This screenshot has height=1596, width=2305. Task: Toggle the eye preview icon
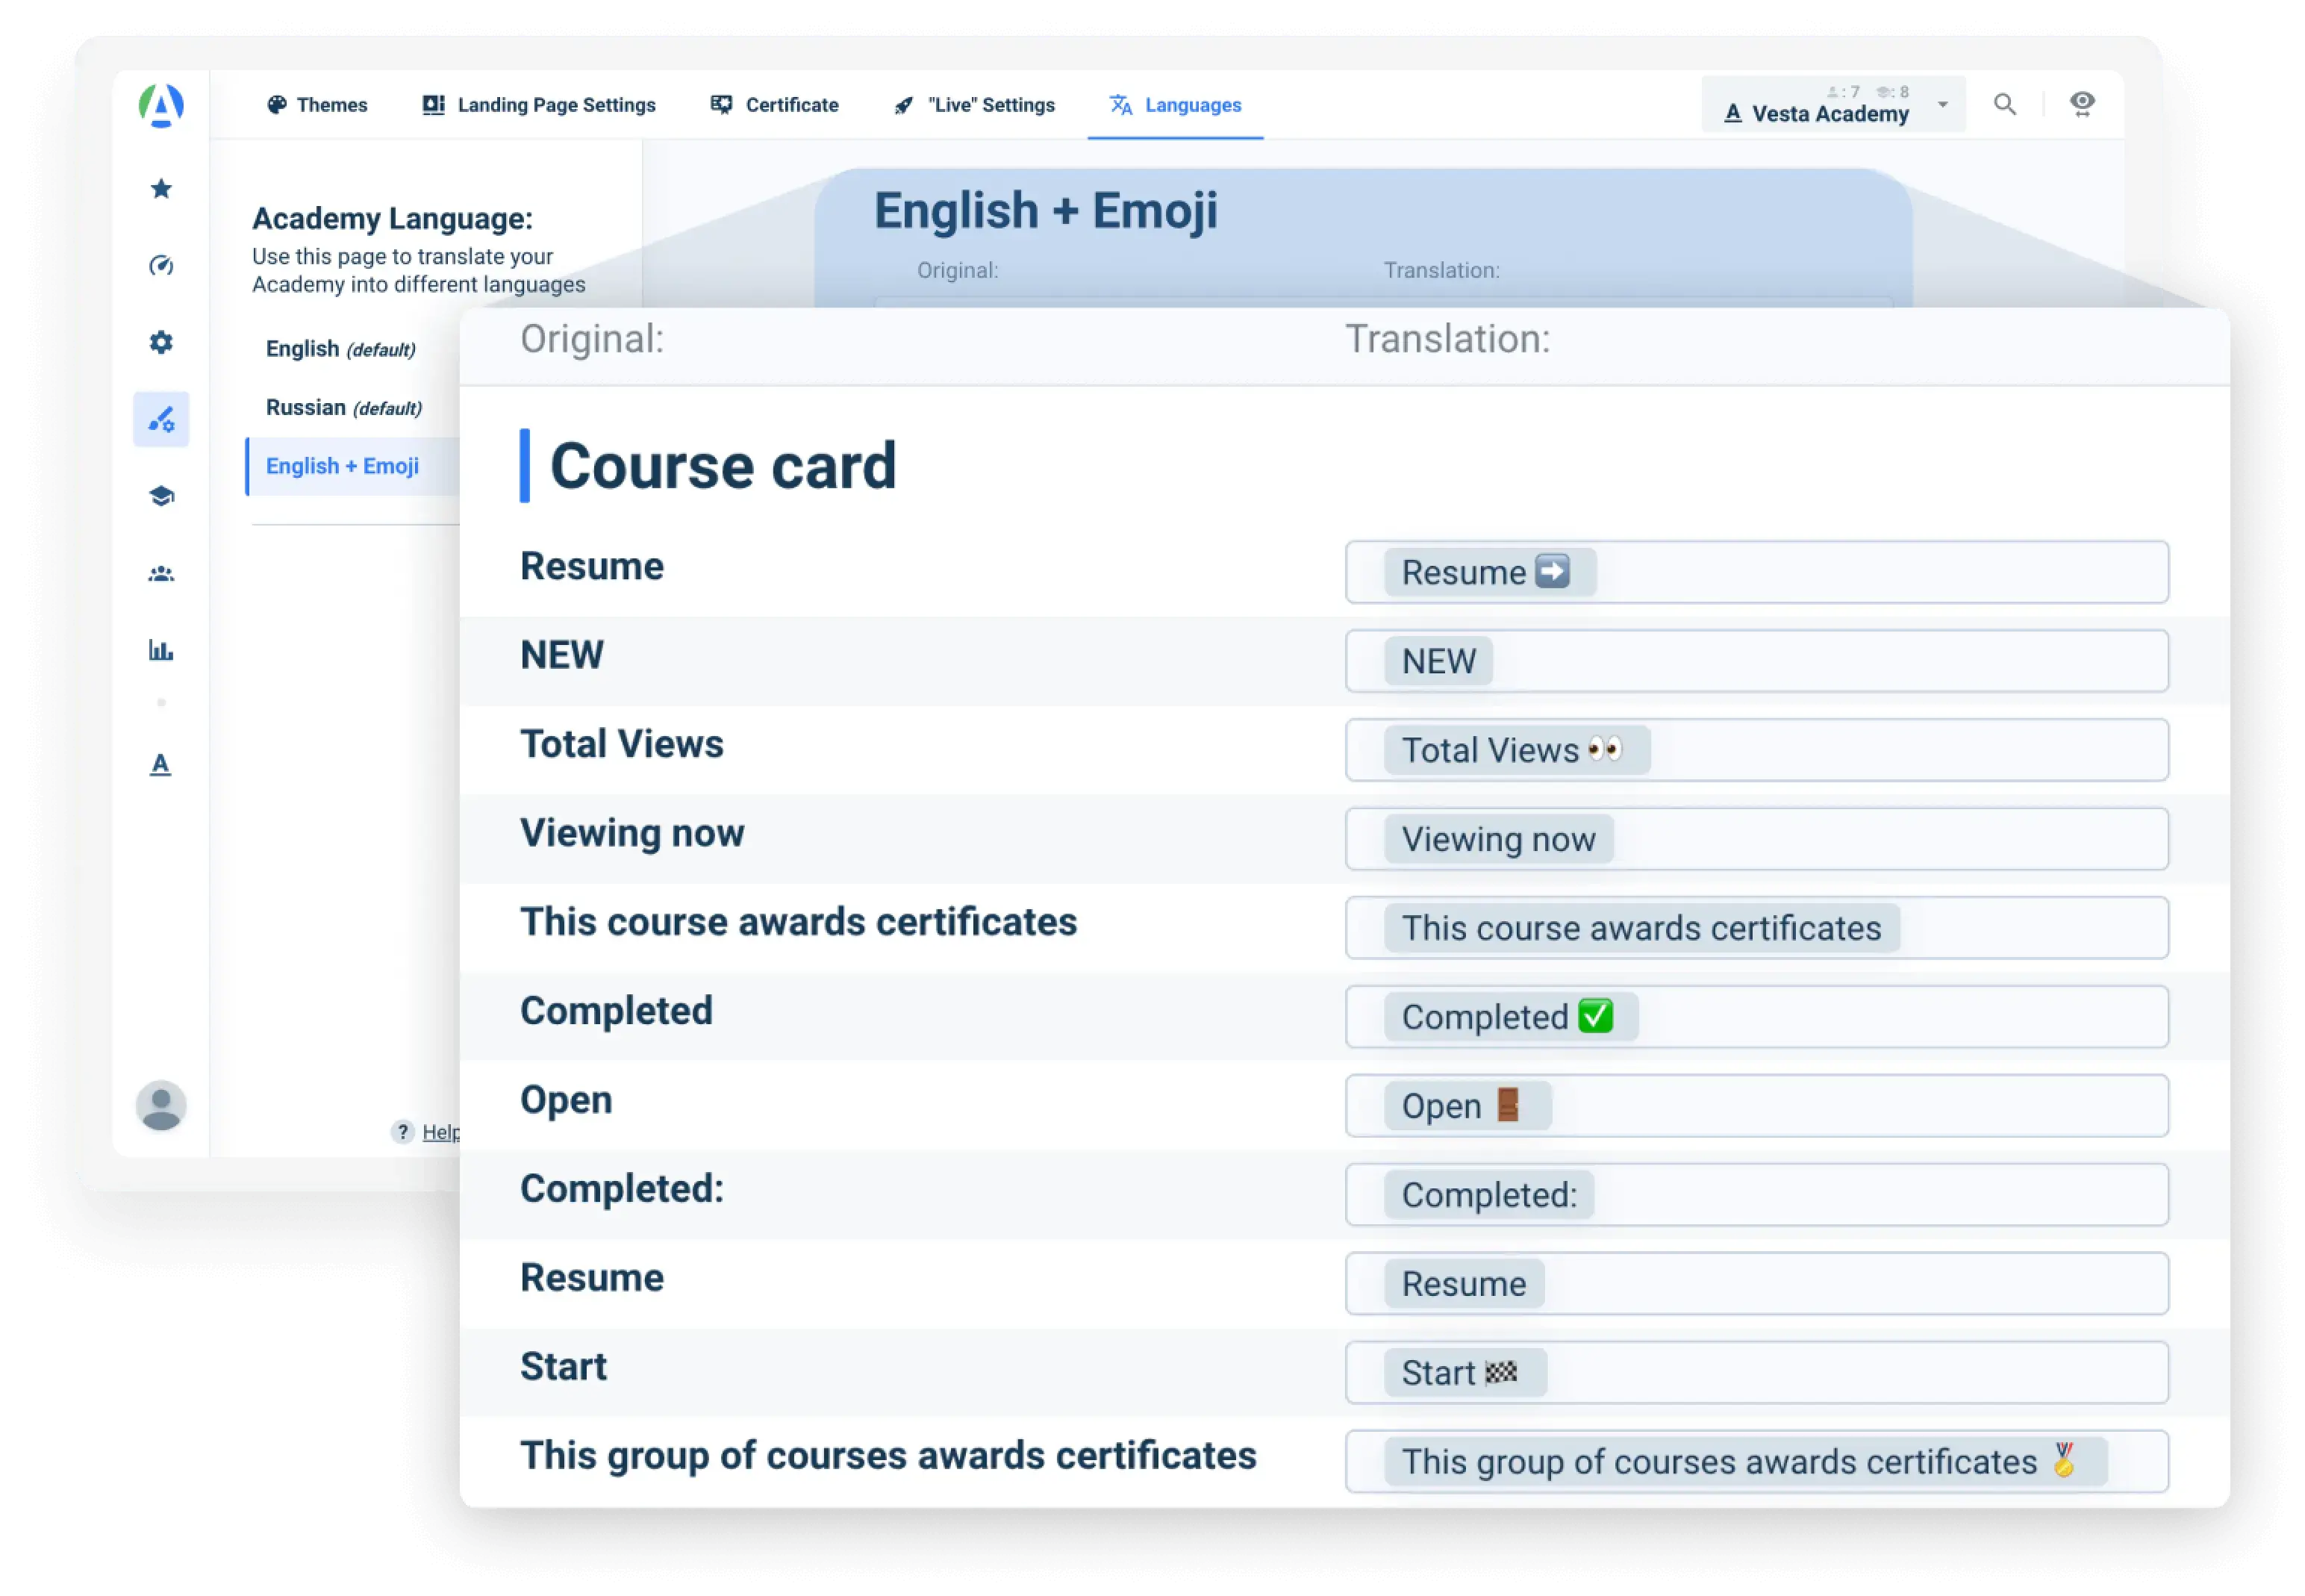(2082, 104)
